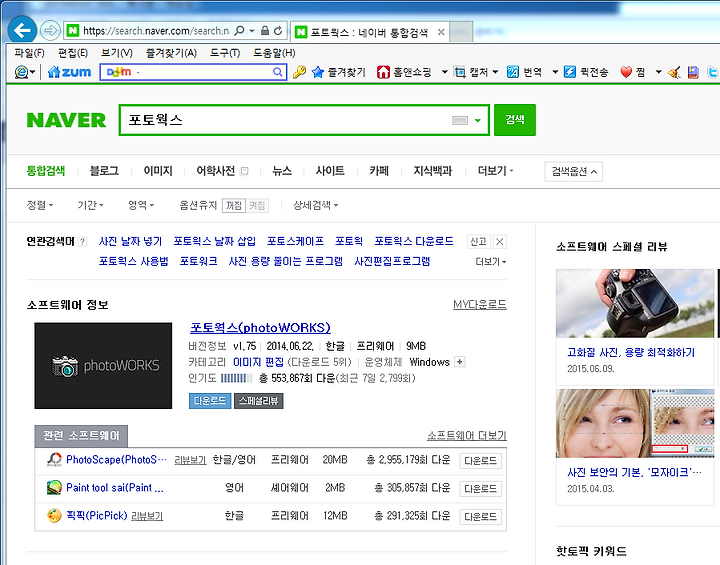Screen dimensions: 720x565
Task: Go back with the browser back arrow
Action: click(22, 30)
